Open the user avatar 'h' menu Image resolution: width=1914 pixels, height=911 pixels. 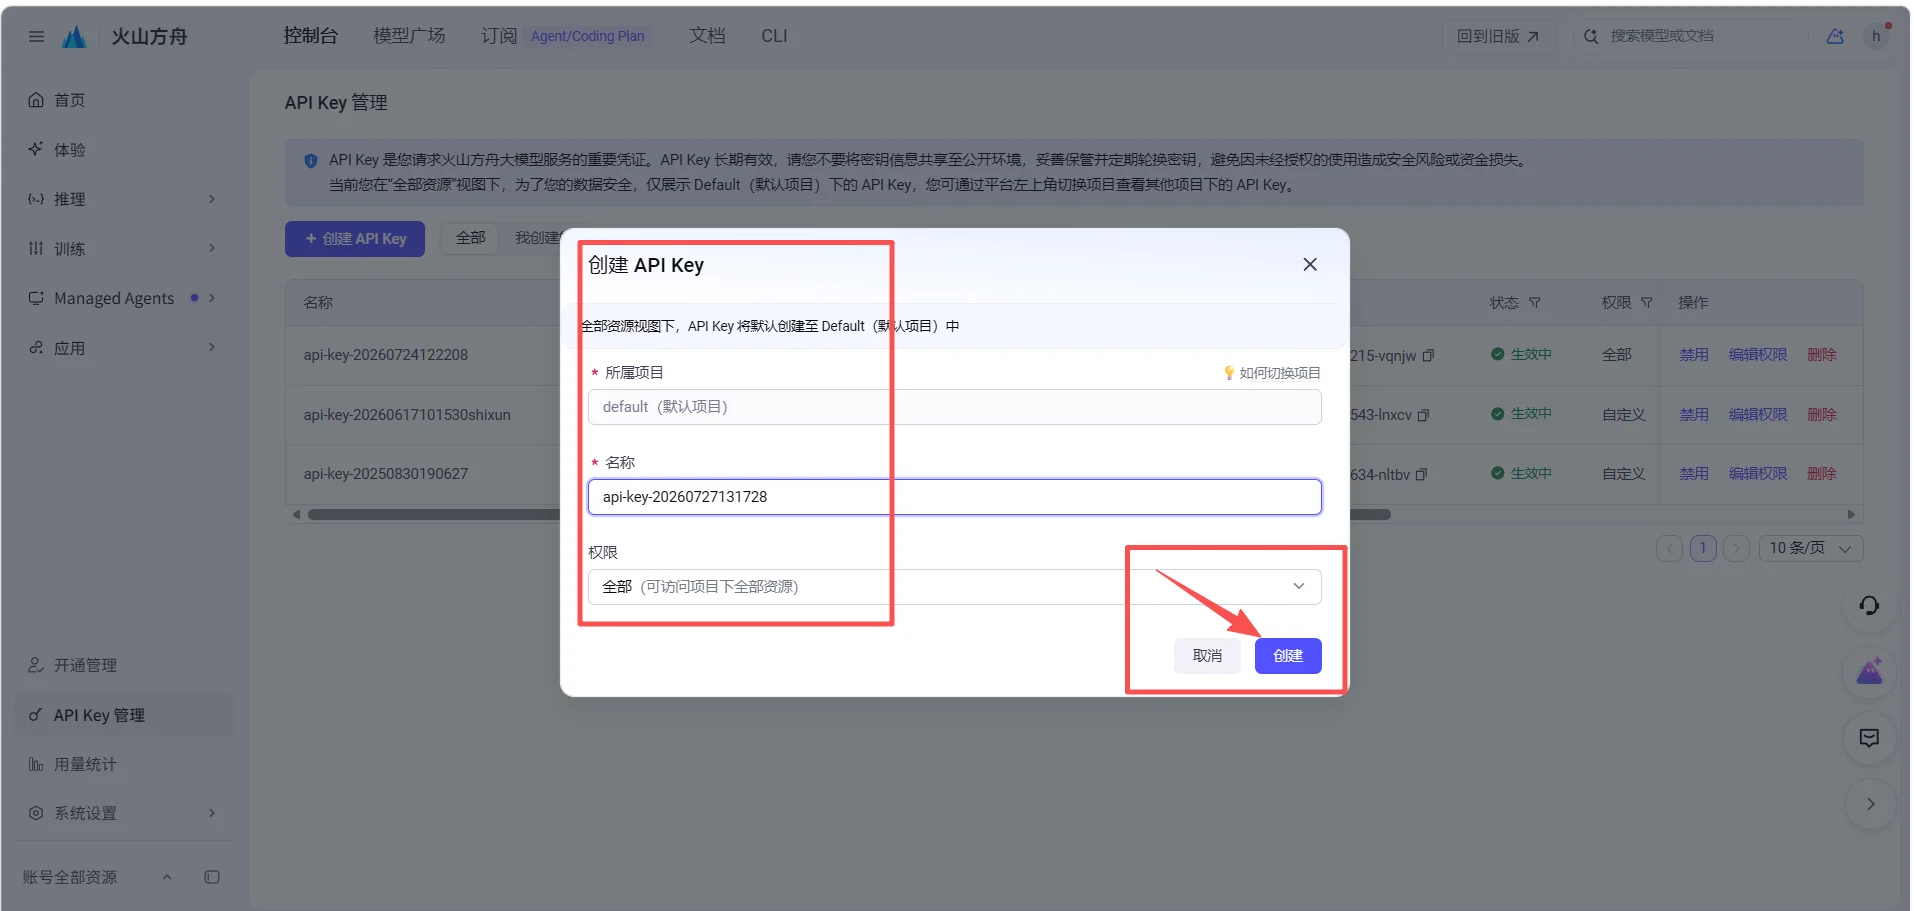[x=1876, y=36]
